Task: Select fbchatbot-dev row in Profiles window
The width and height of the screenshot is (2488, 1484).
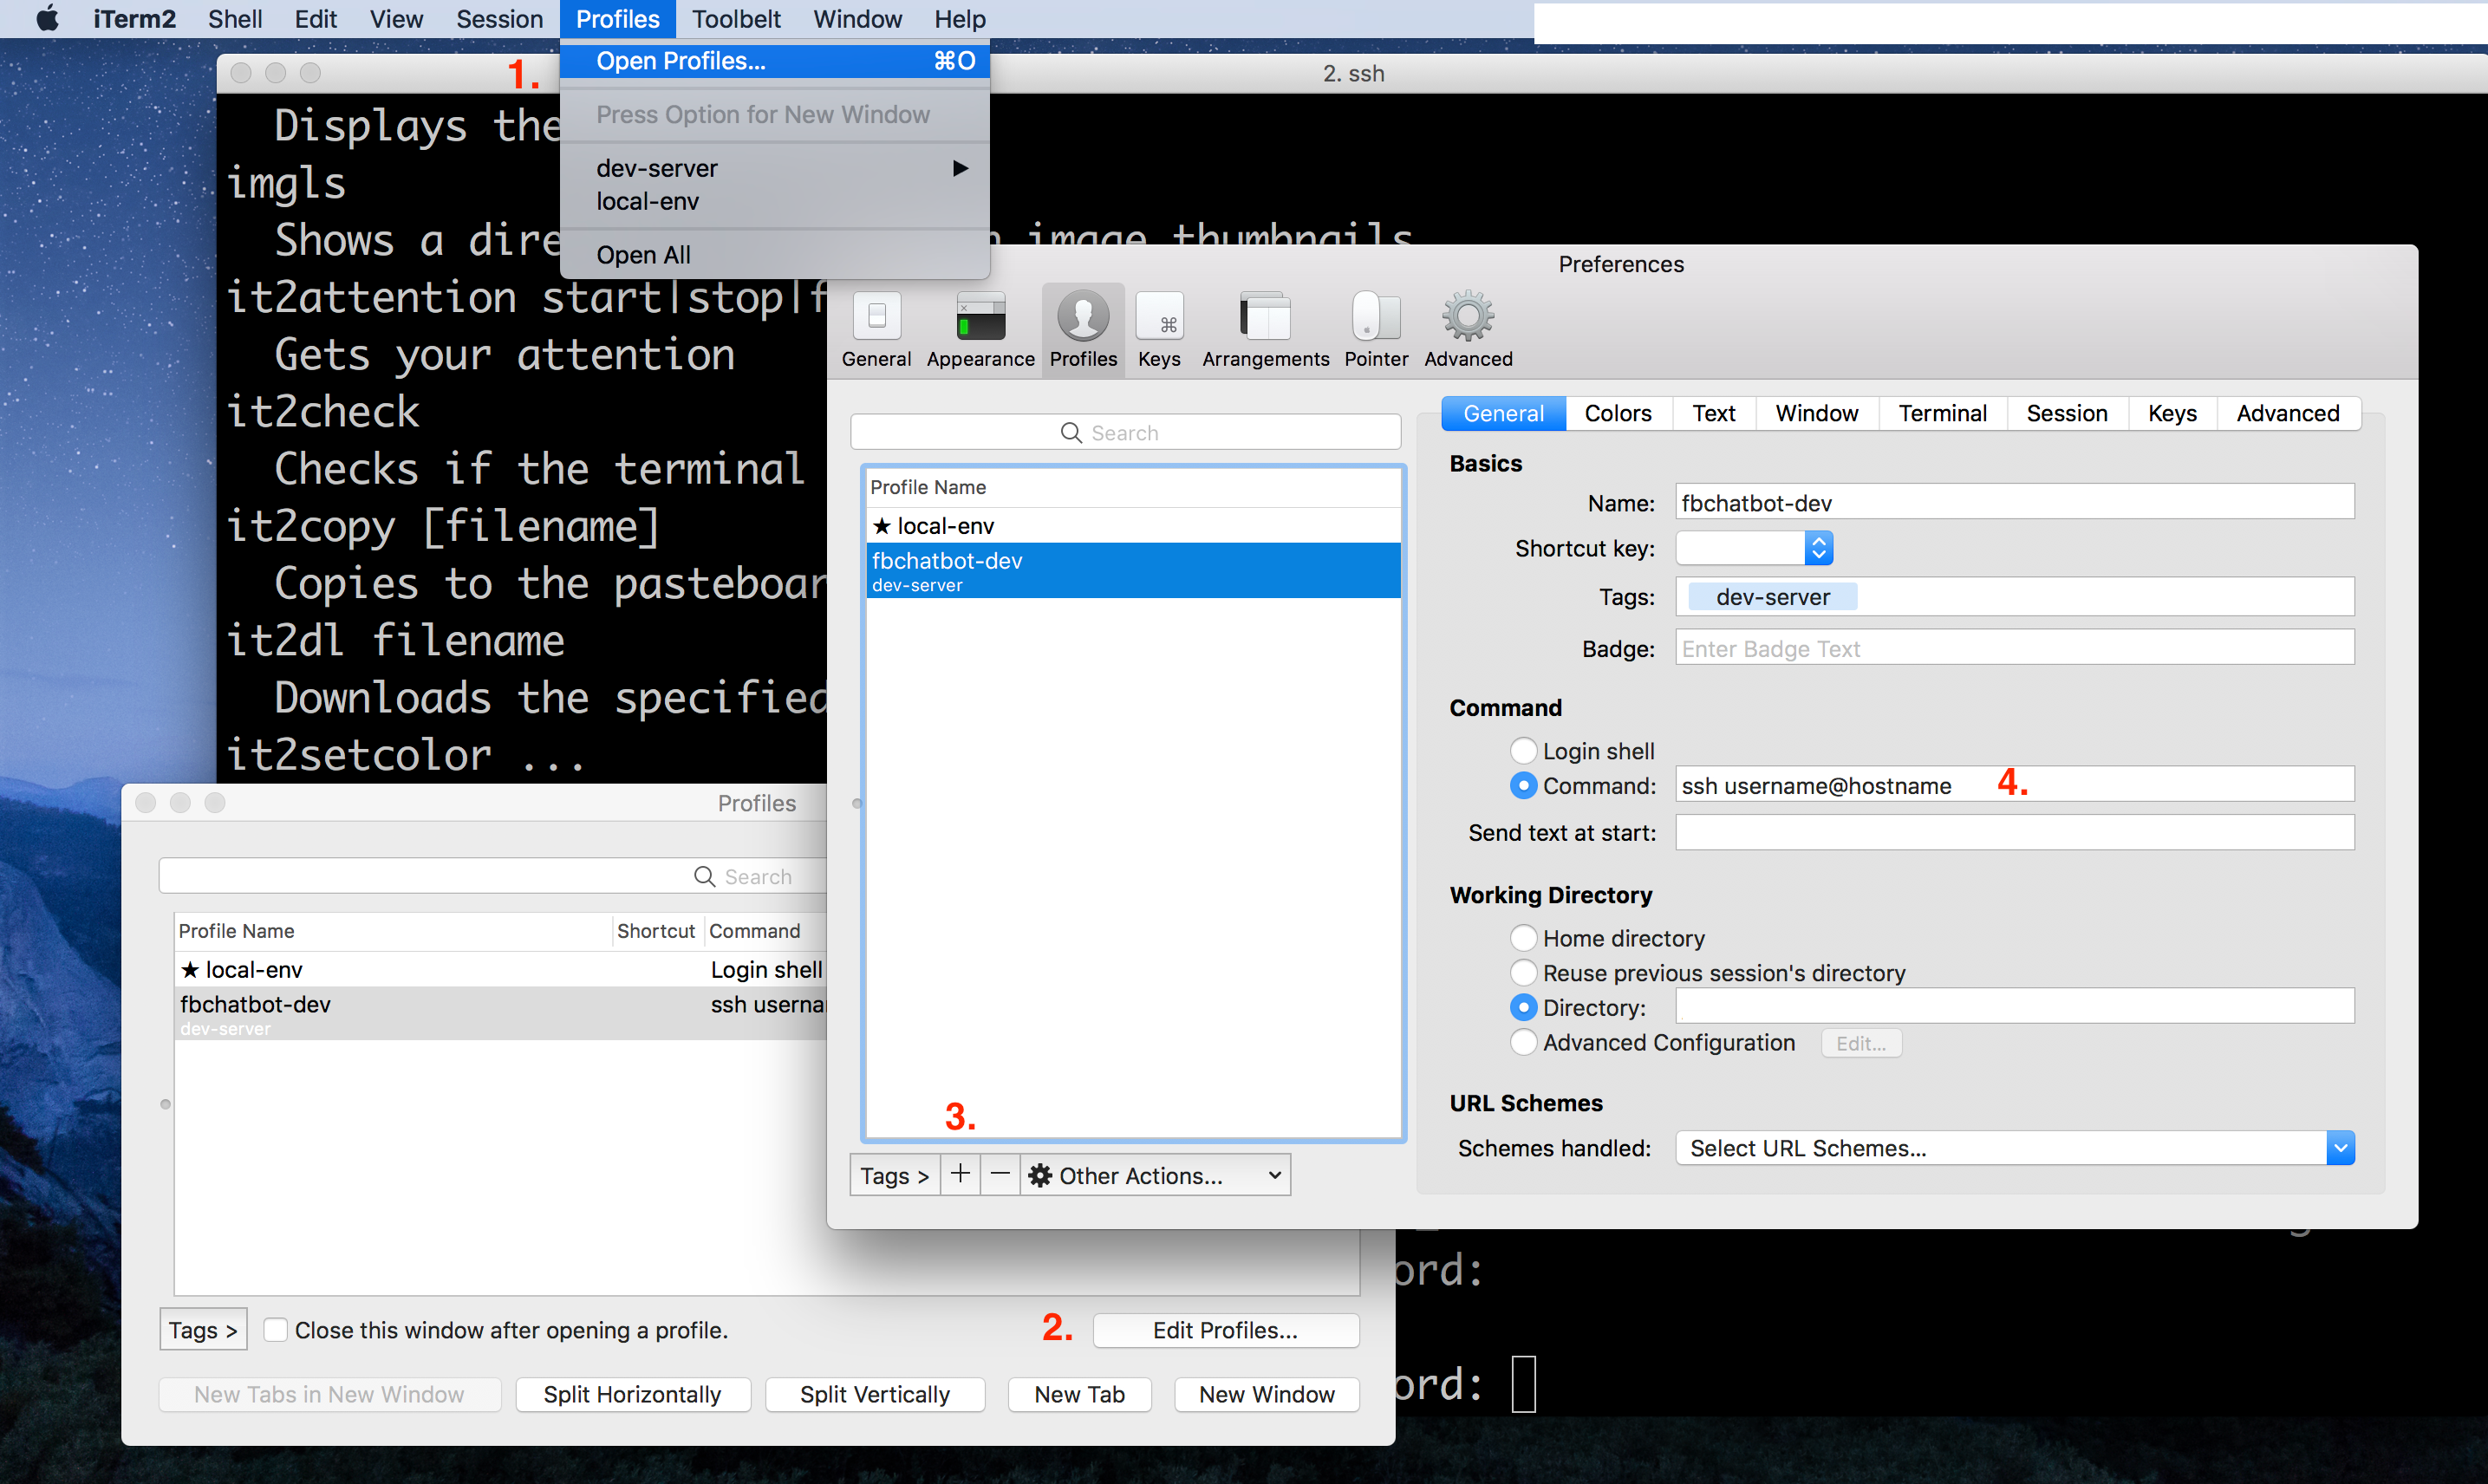Action: pyautogui.click(x=500, y=1013)
